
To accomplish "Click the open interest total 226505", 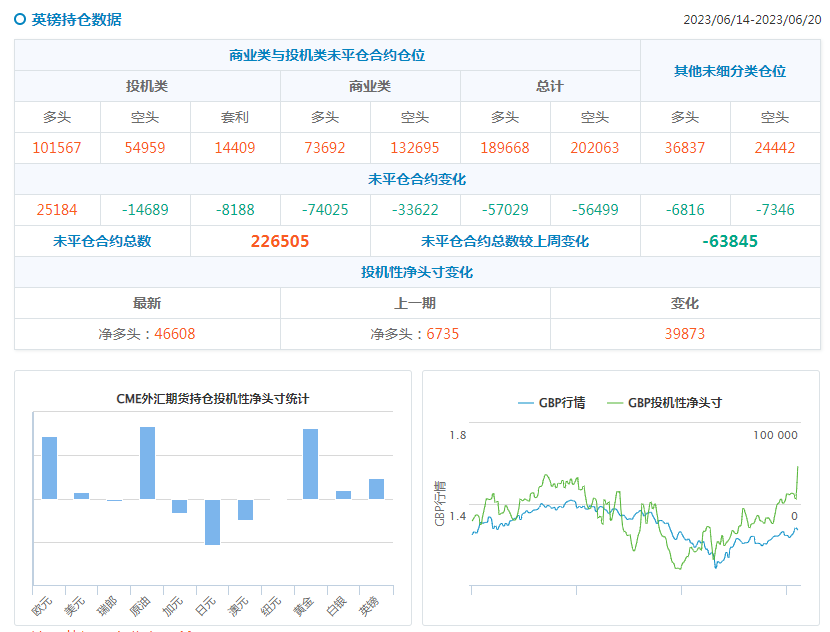I will click(x=280, y=241).
